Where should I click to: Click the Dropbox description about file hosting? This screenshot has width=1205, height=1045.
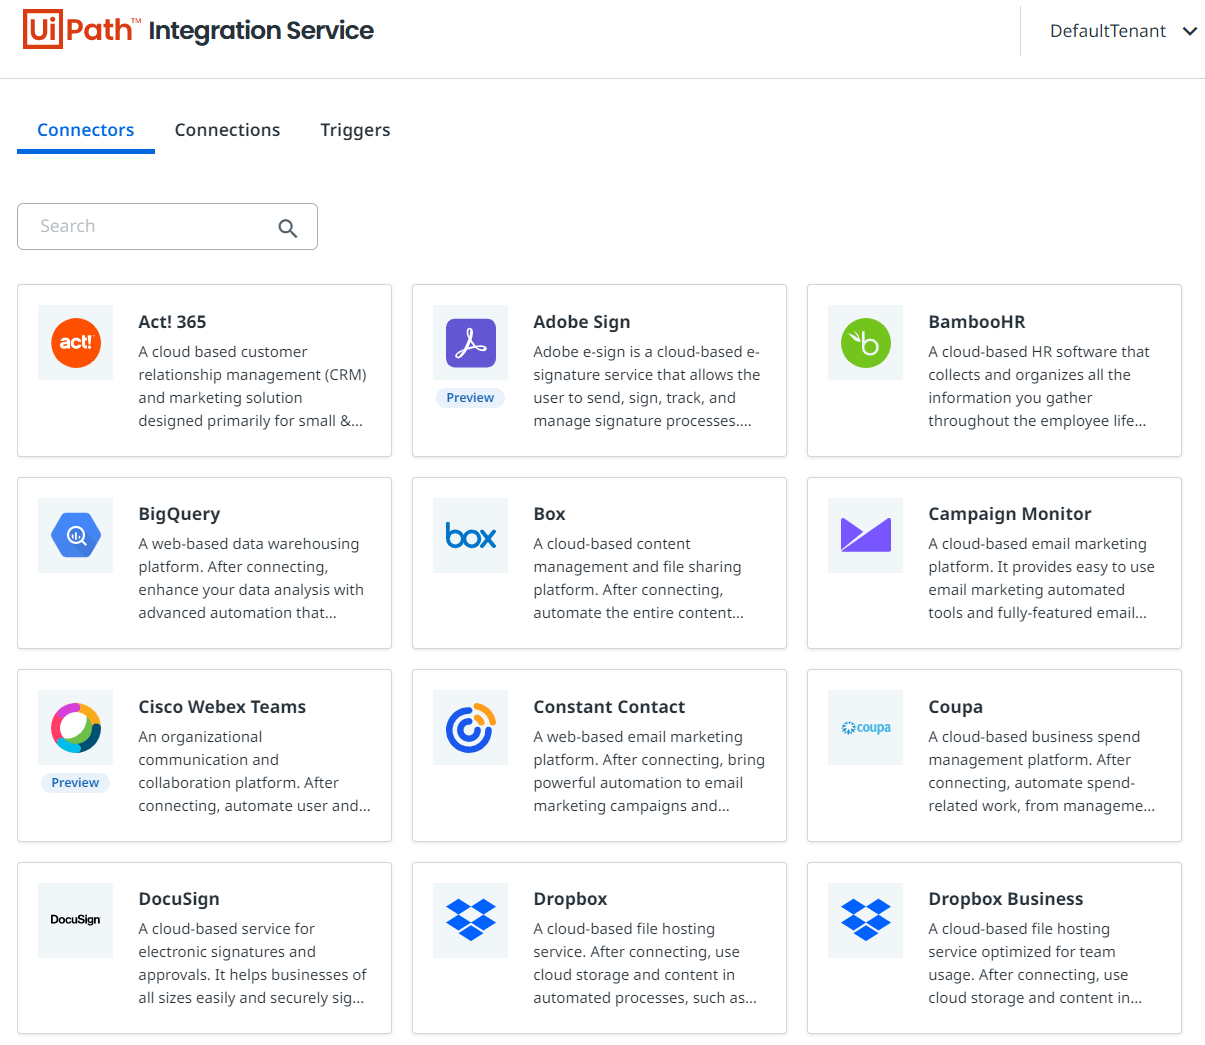[645, 963]
